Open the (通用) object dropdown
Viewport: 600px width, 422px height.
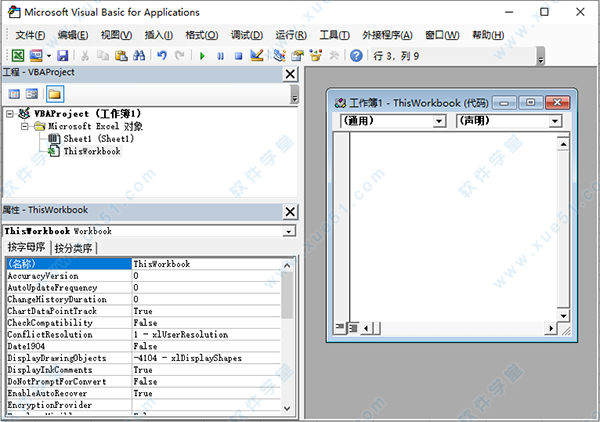(x=439, y=122)
